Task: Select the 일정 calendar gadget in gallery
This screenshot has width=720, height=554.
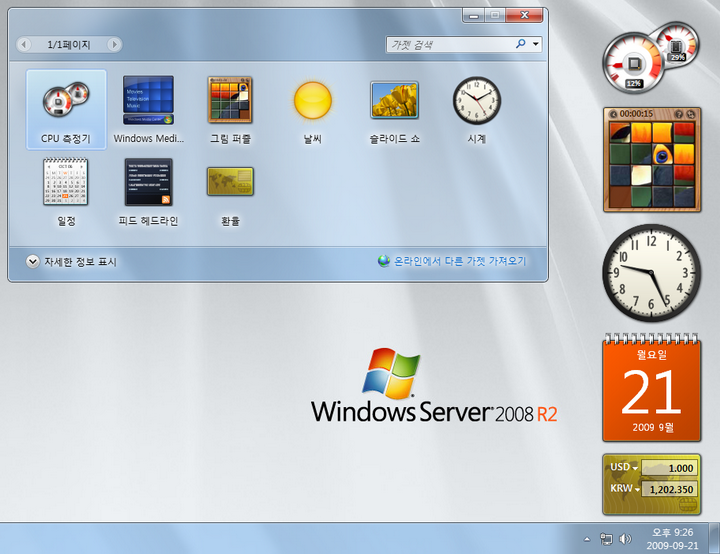Action: coord(66,181)
